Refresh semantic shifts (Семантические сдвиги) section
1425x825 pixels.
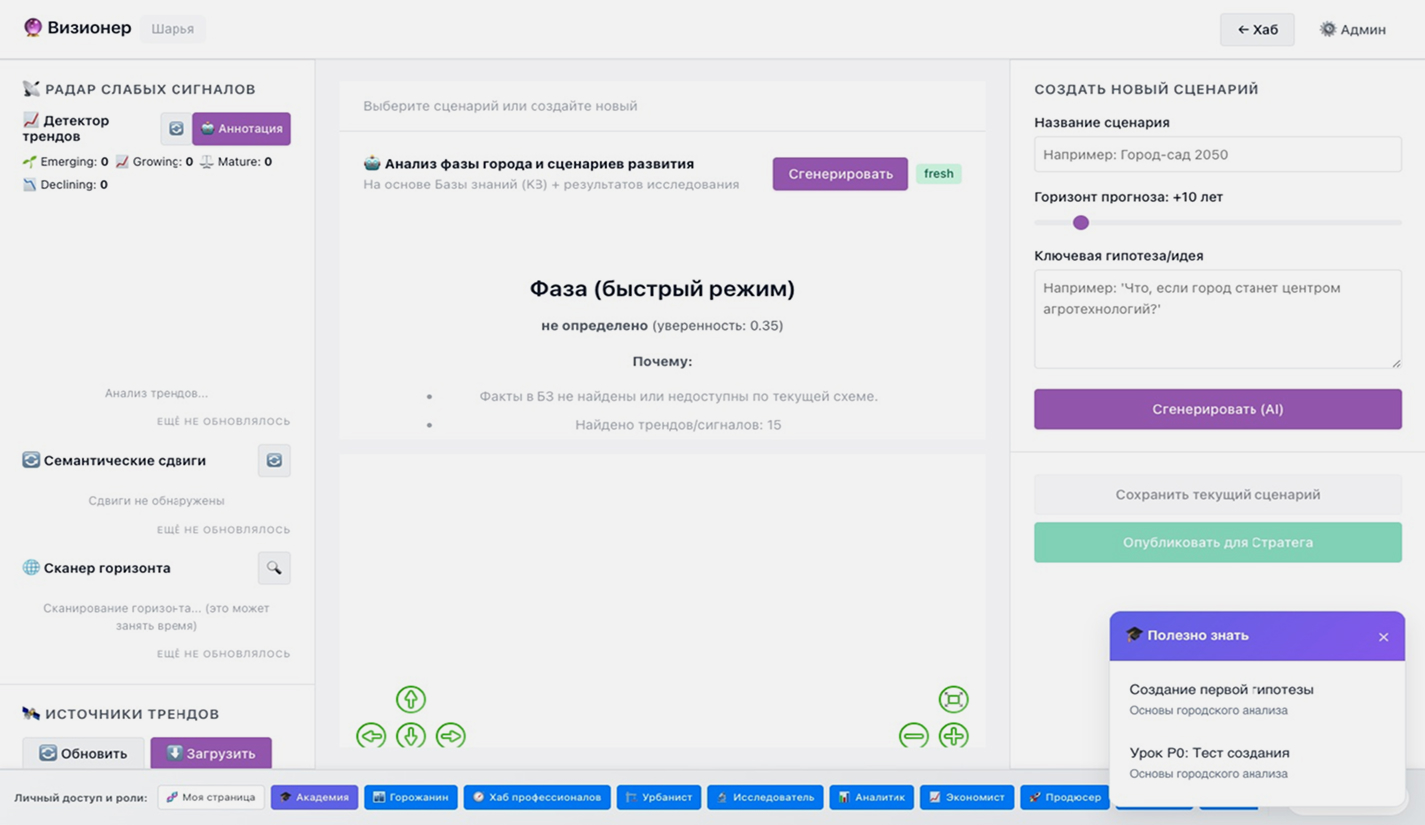coord(274,460)
